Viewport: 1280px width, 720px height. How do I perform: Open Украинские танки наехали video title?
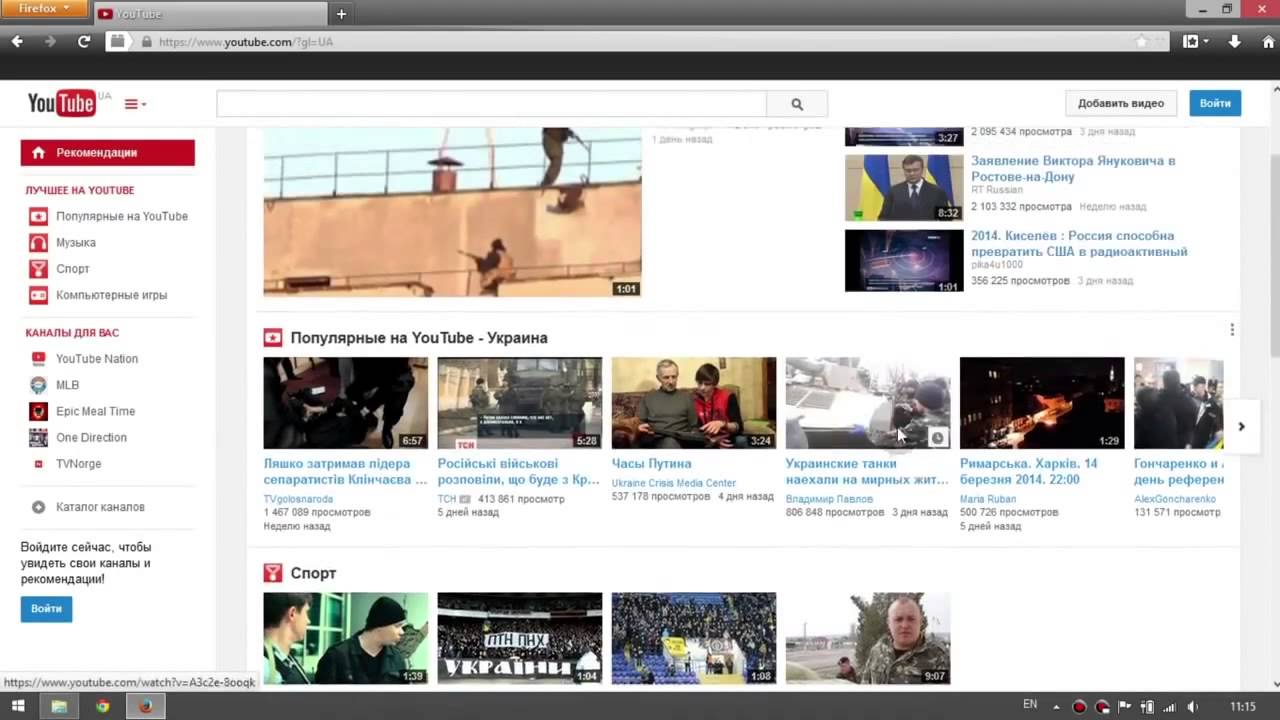[867, 471]
